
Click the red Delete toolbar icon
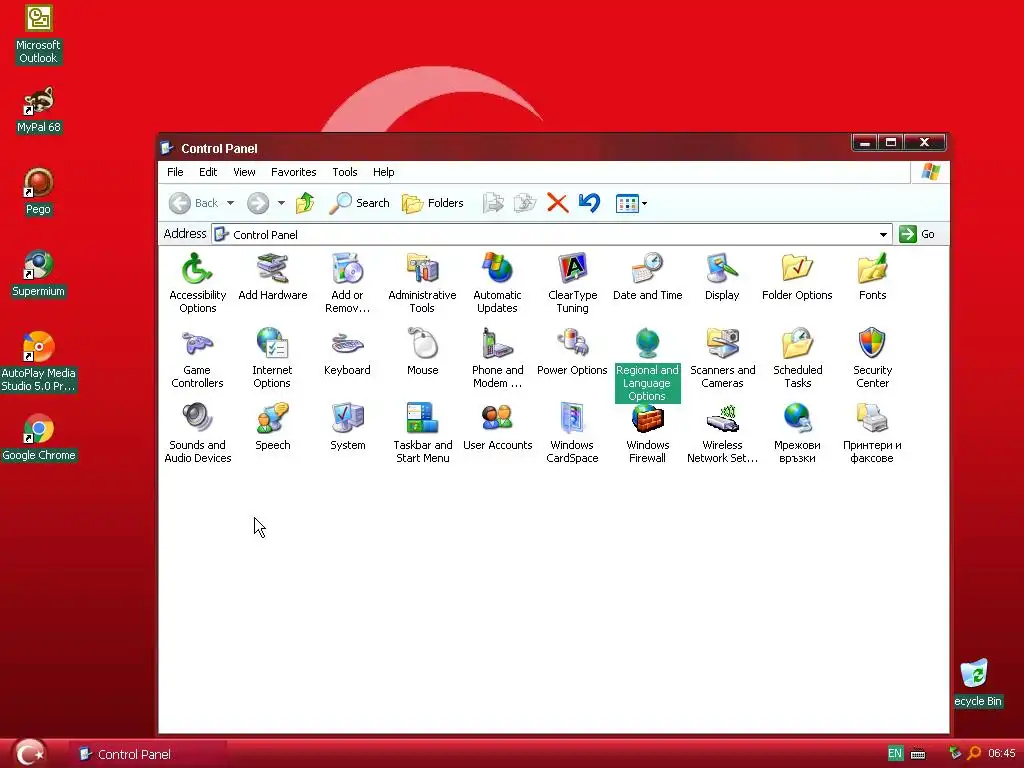pos(557,203)
